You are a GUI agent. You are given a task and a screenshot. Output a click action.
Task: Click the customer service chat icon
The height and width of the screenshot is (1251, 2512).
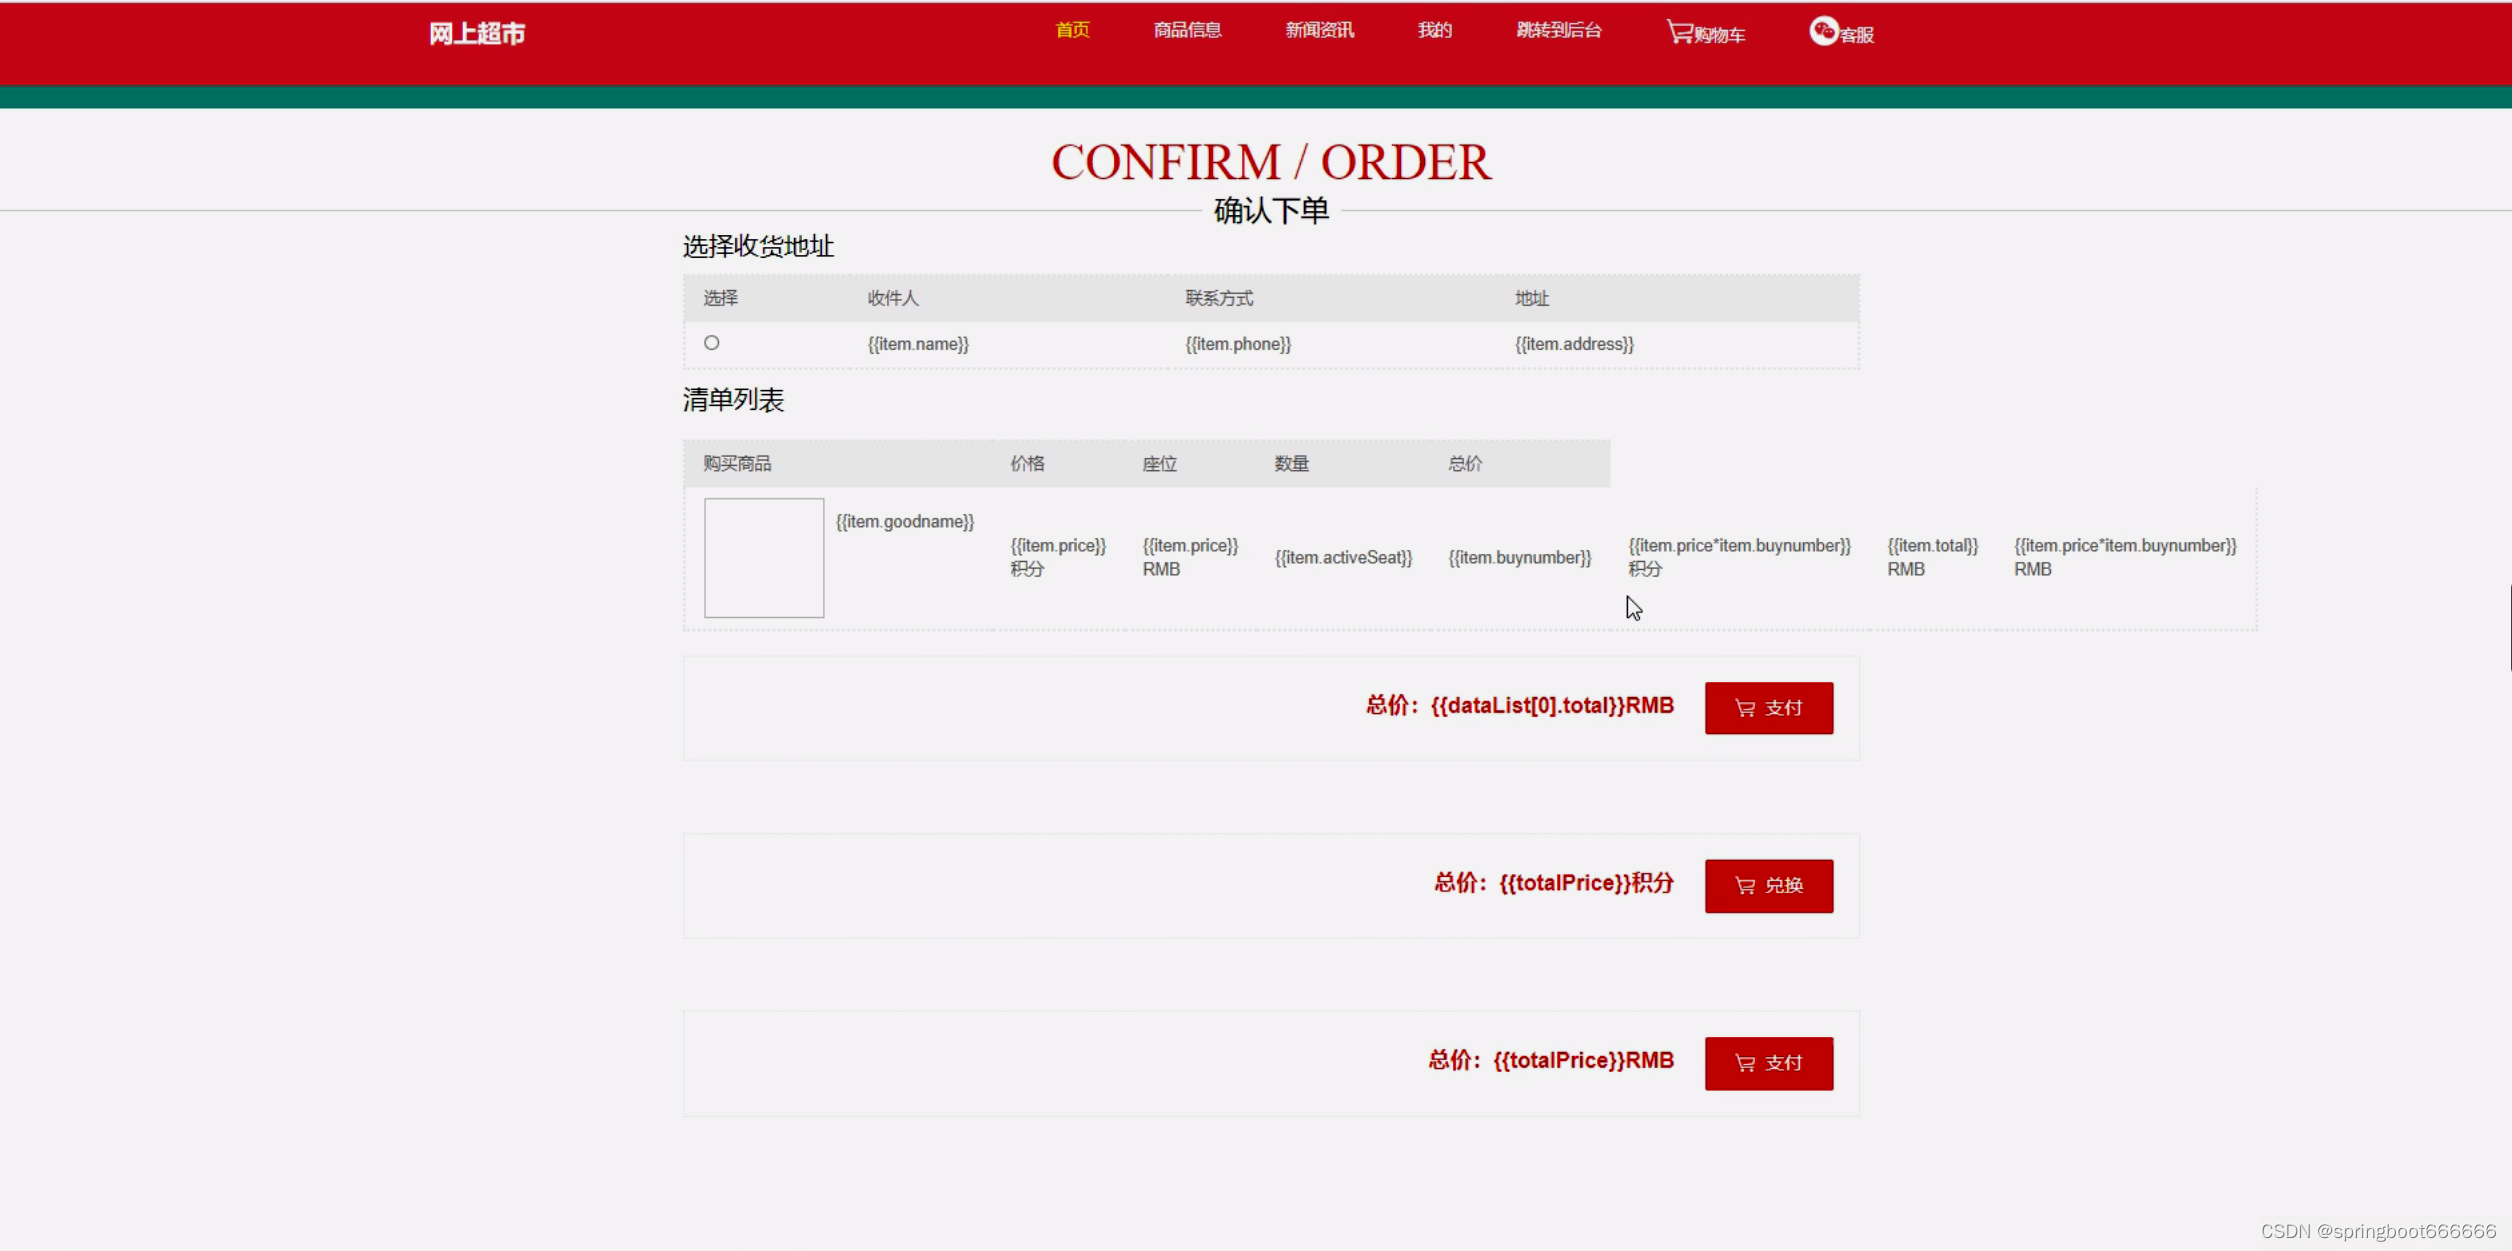1823,31
